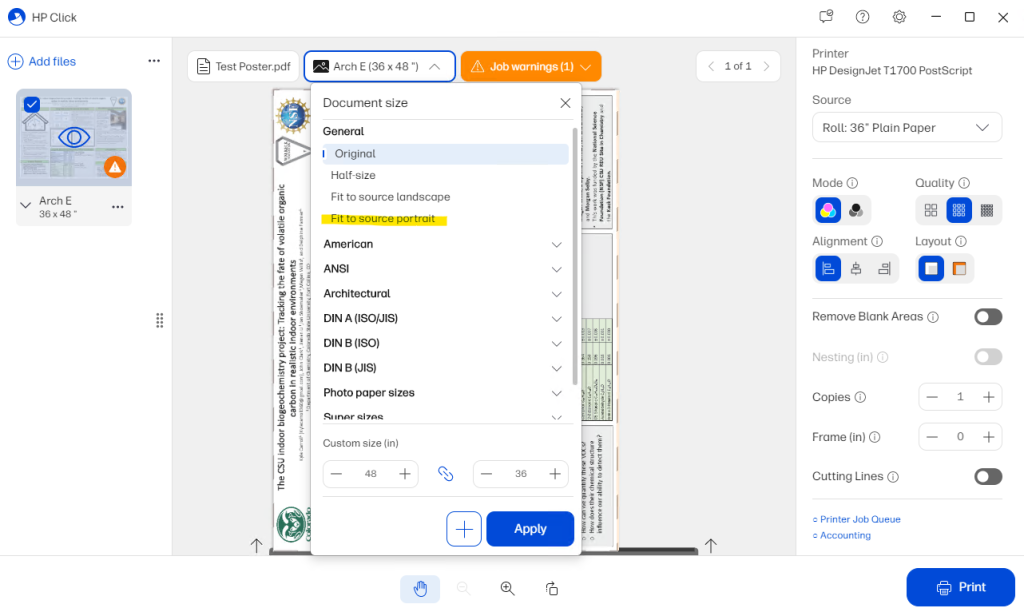Increase custom width value 48

click(405, 474)
